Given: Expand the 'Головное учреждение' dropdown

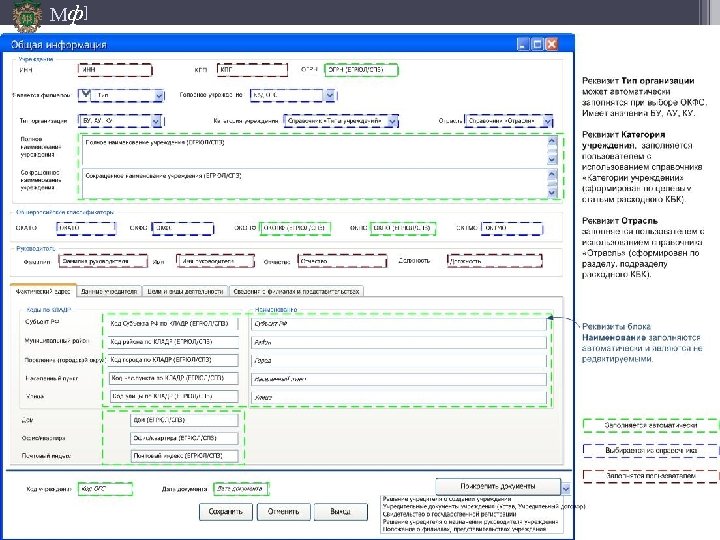Looking at the screenshot, I should pos(330,95).
